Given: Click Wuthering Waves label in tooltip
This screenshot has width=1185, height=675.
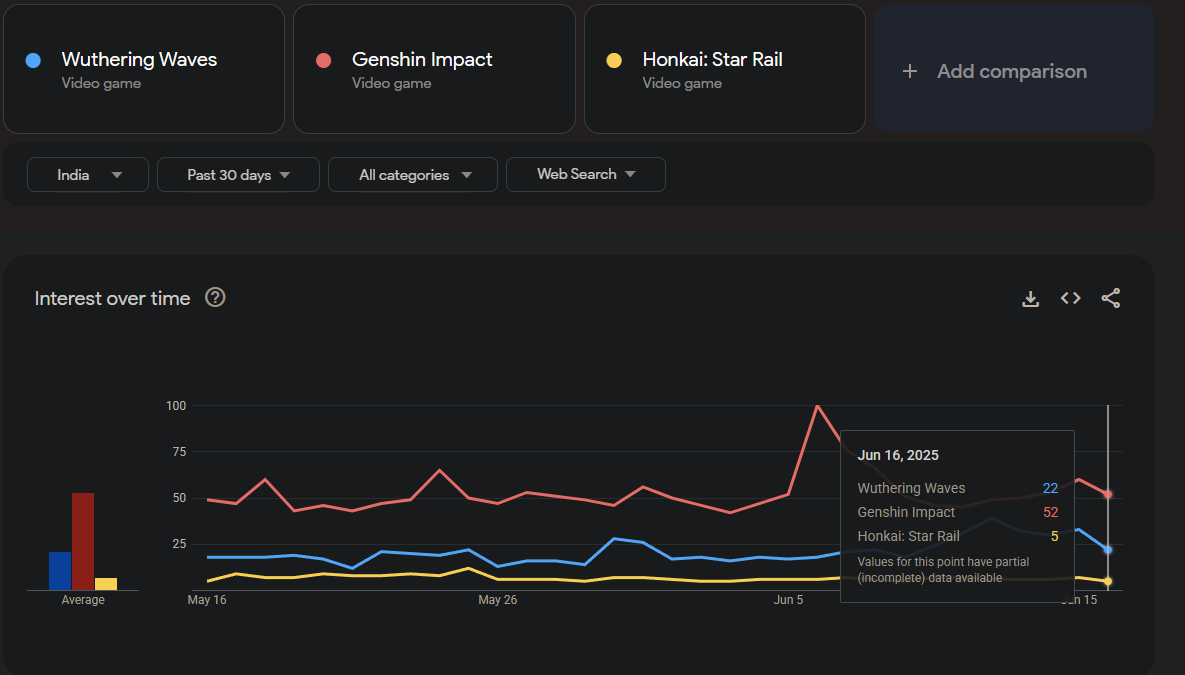Looking at the screenshot, I should point(911,488).
